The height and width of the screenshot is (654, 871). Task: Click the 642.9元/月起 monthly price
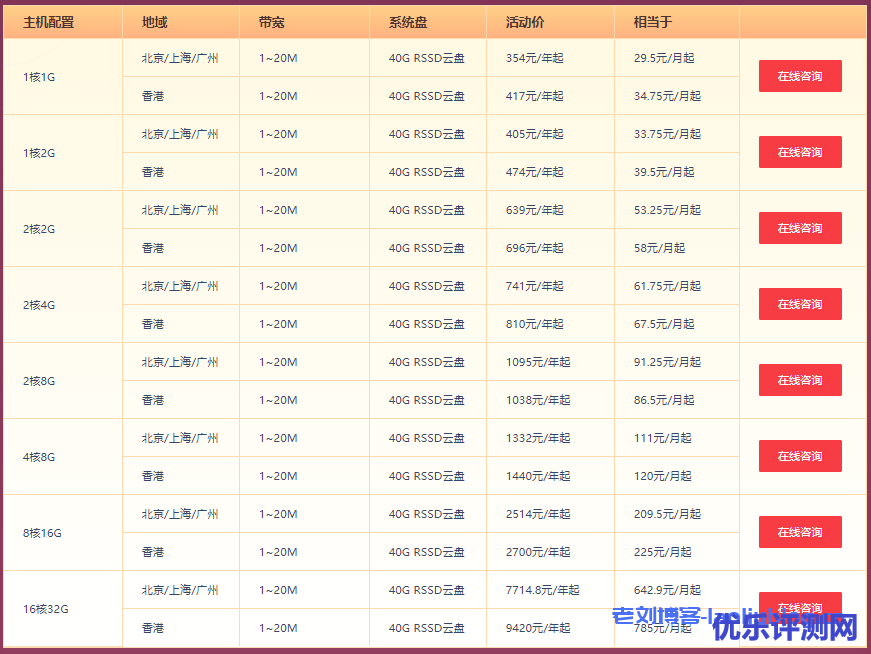point(667,590)
